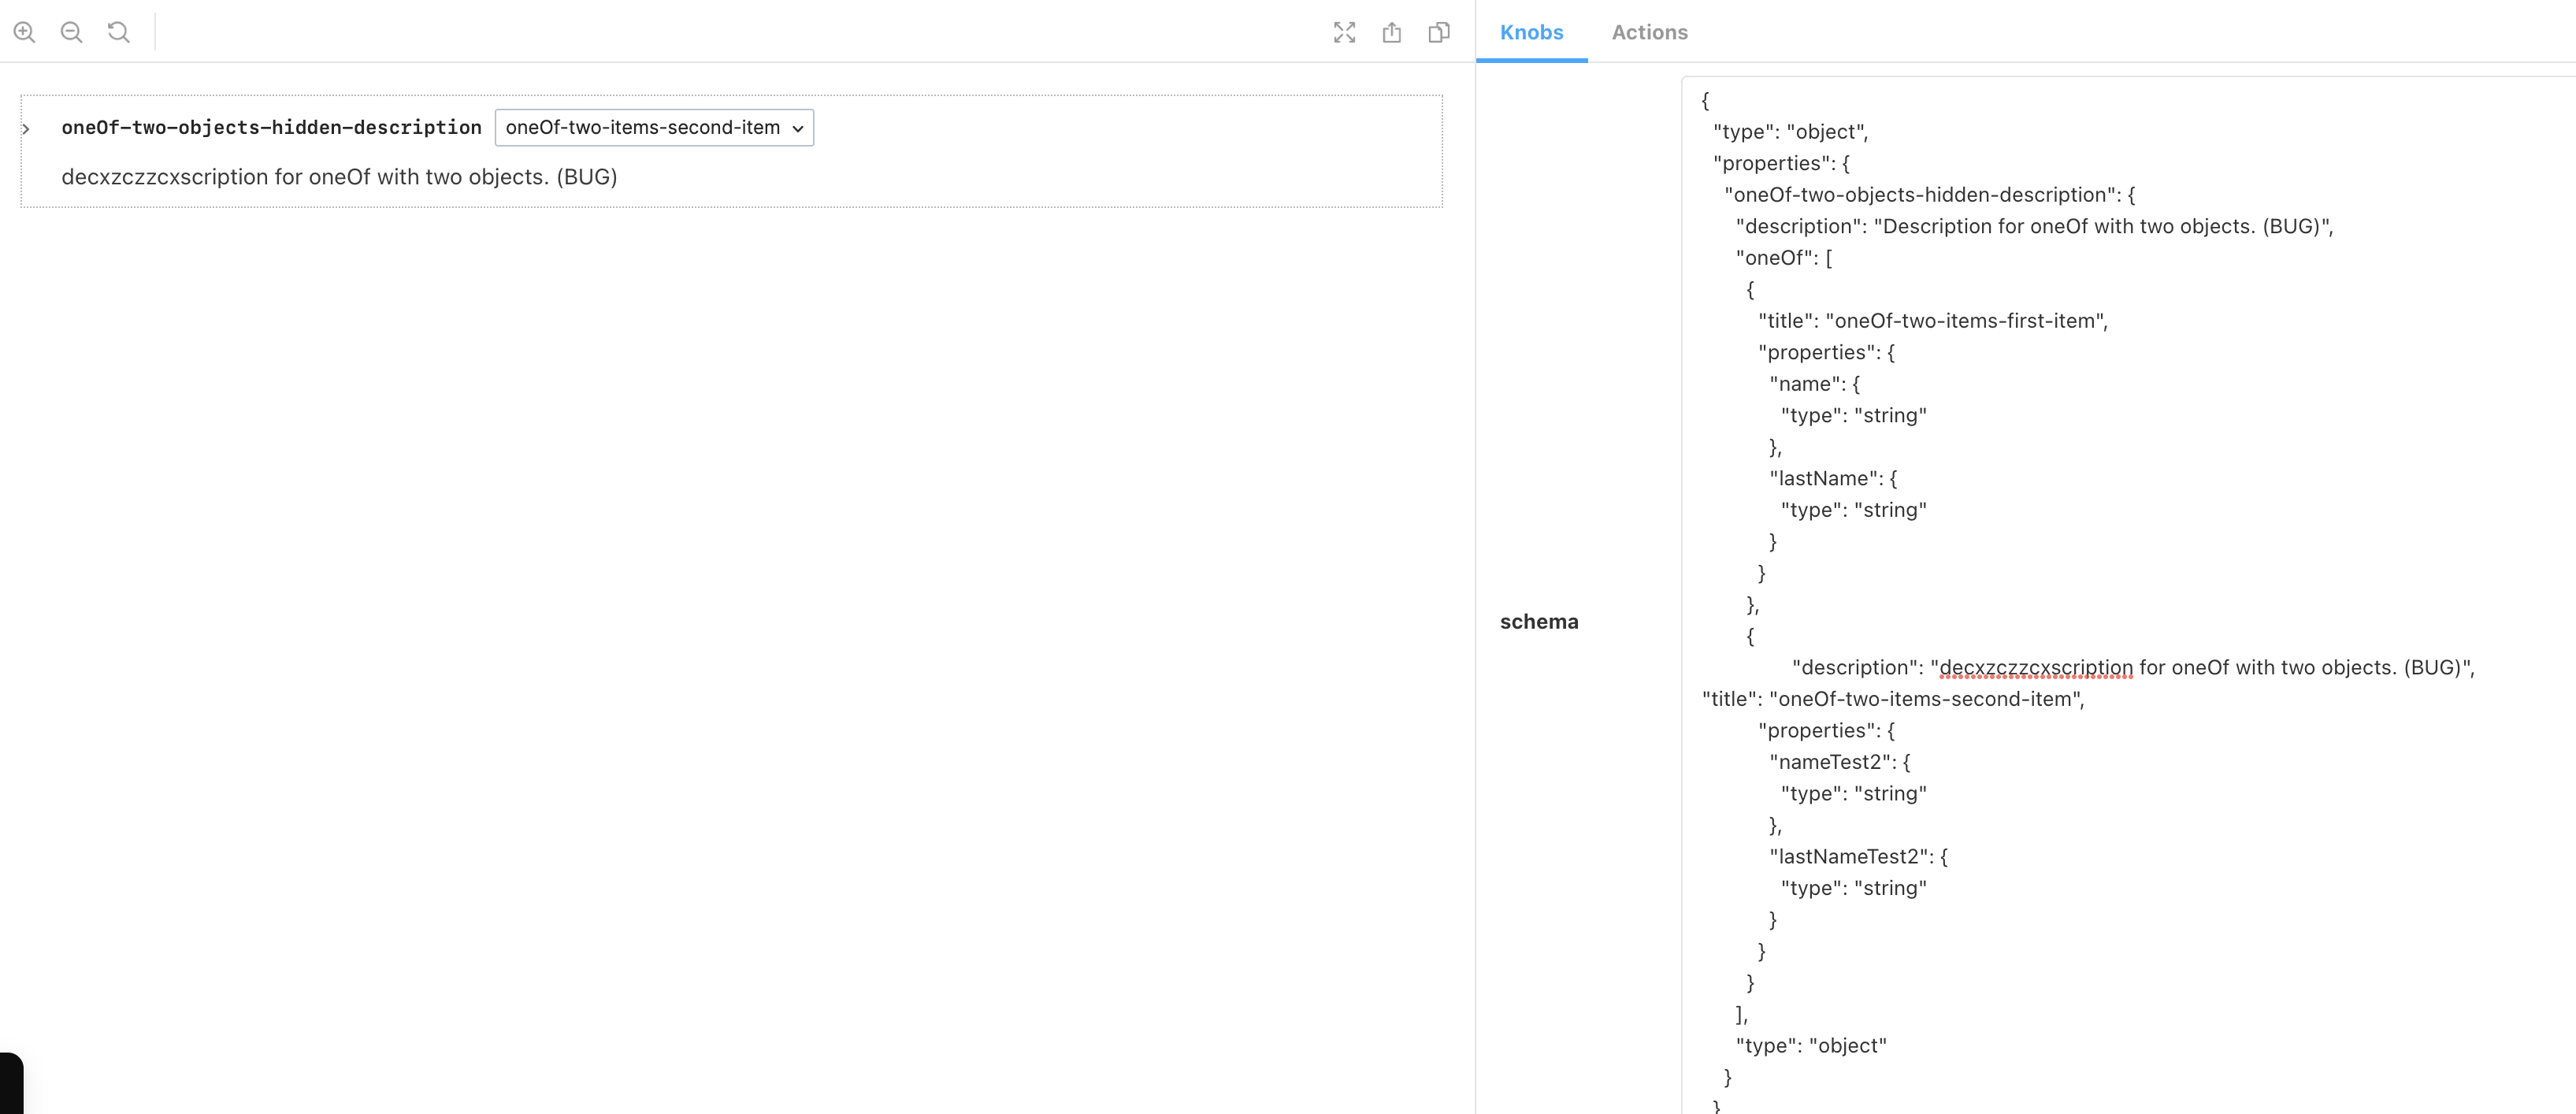Click the schema knob label

(1538, 622)
